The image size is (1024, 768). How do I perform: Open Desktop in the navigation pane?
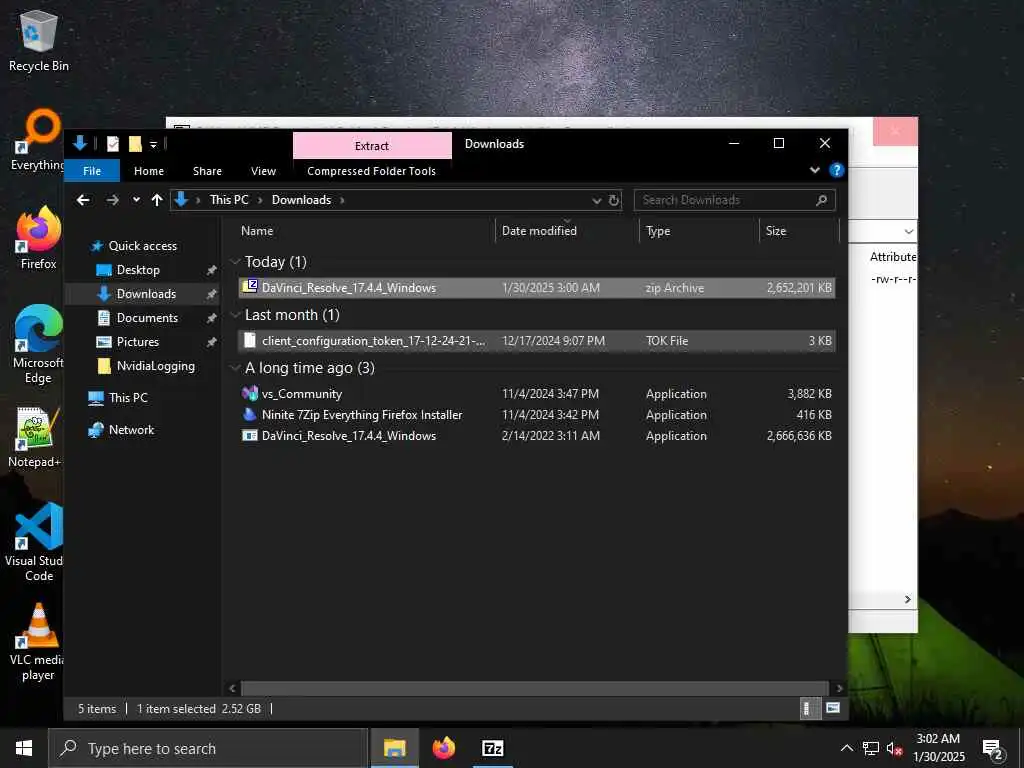[138, 270]
